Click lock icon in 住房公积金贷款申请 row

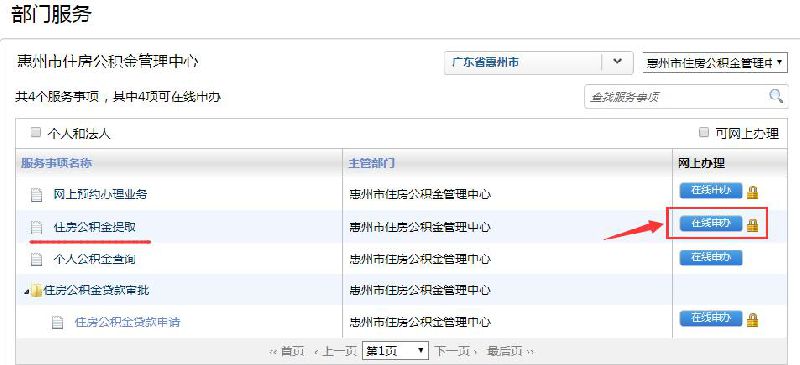coord(753,320)
